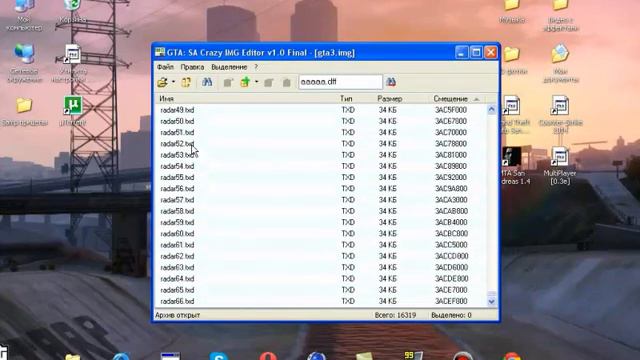The height and width of the screenshot is (360, 640).
Task: Click the binoculars Find icon left of toolbar
Action: [x=207, y=82]
